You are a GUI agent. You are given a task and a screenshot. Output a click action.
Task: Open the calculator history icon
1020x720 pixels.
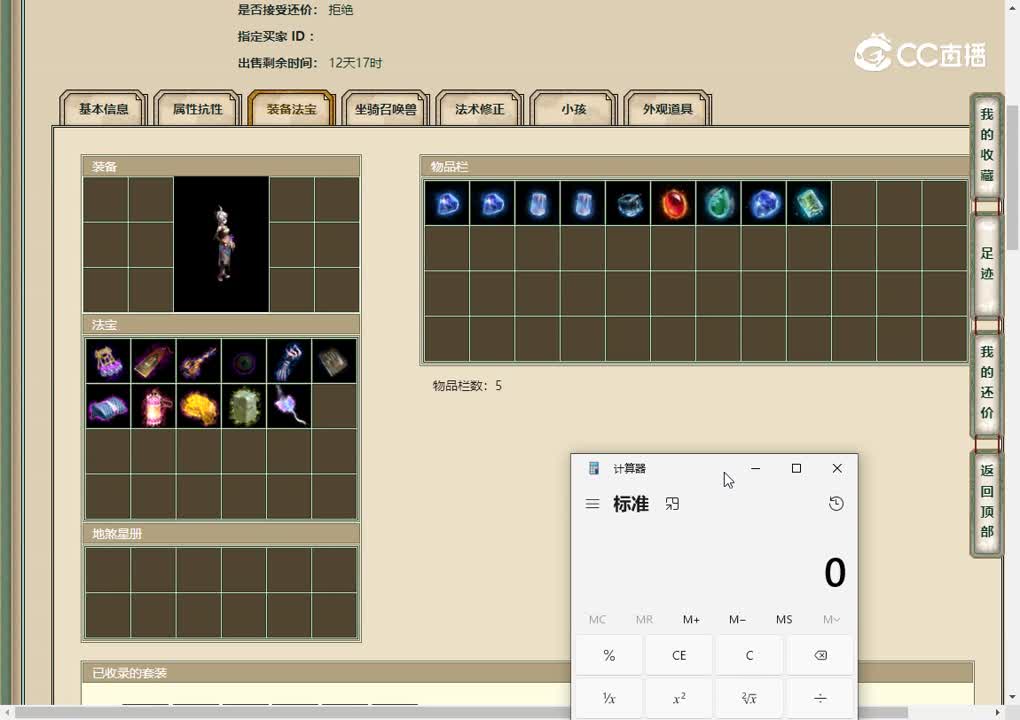tap(837, 503)
